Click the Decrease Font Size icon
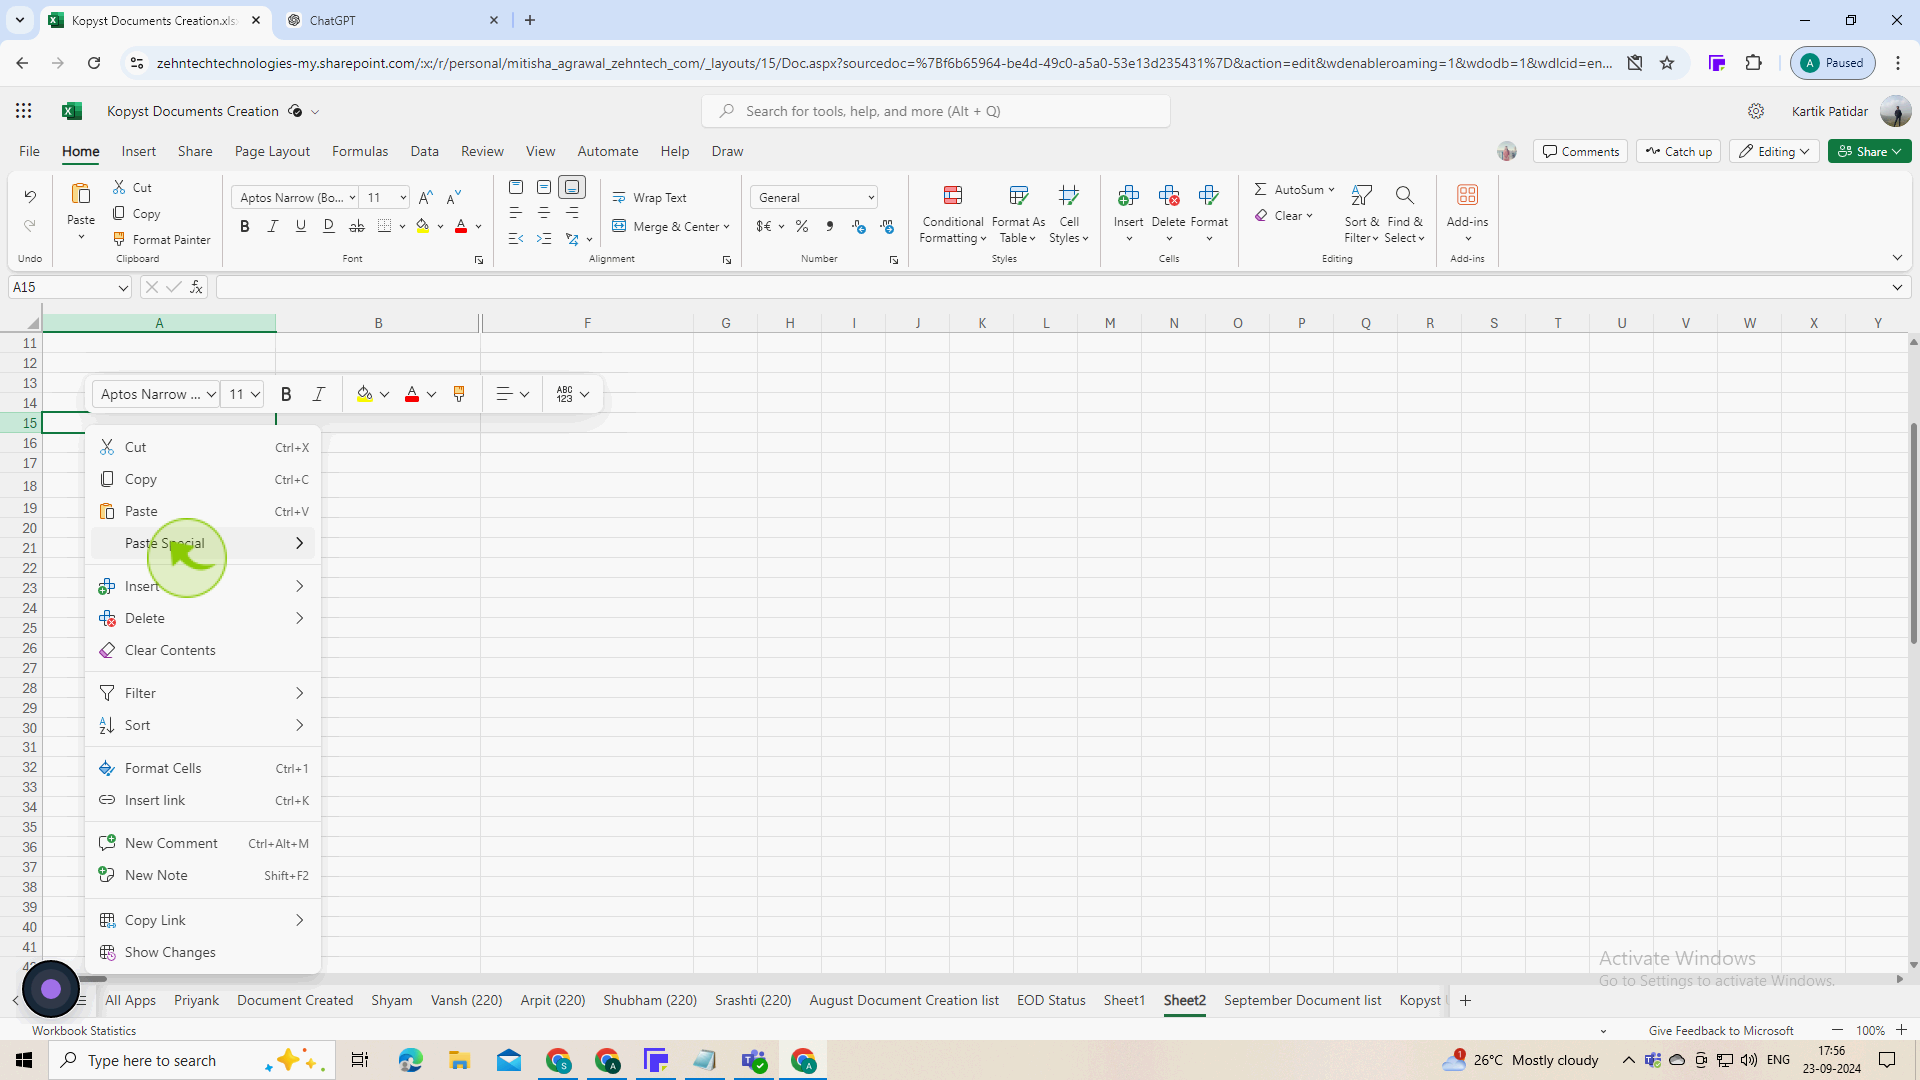The height and width of the screenshot is (1080, 1920). click(x=454, y=197)
